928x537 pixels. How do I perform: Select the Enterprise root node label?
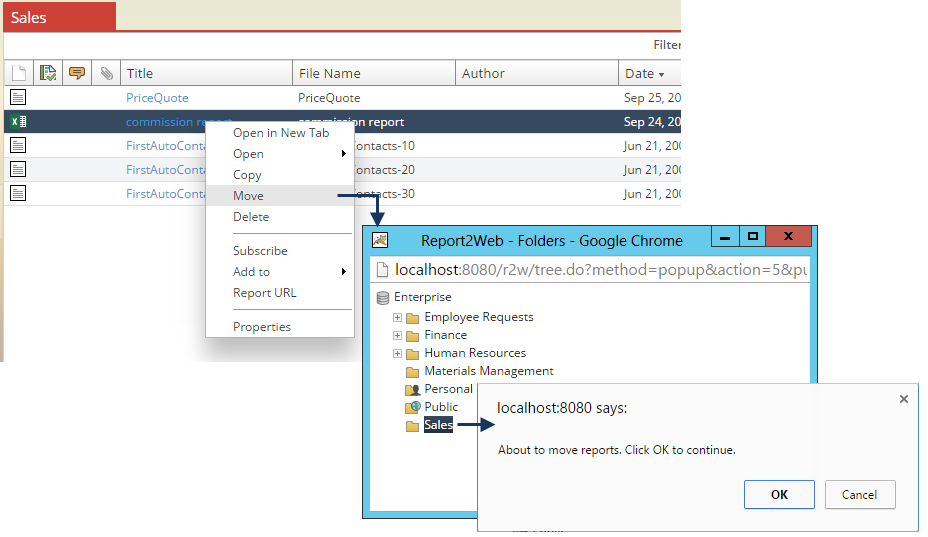coord(423,297)
